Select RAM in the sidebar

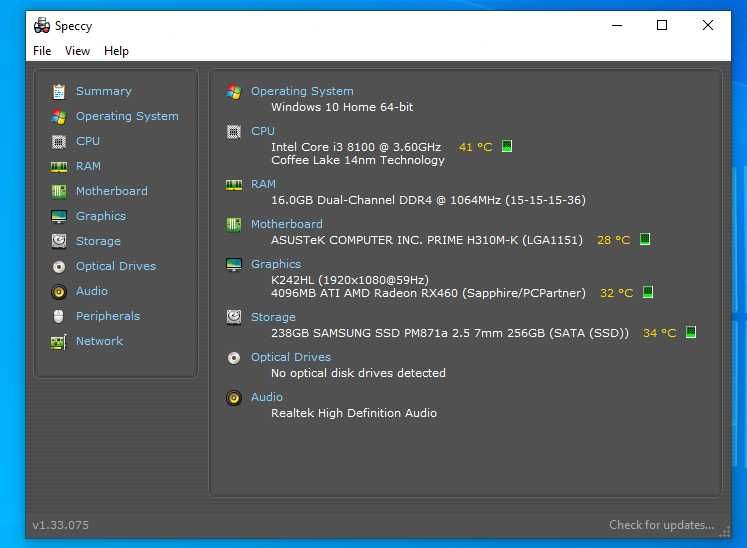point(88,166)
